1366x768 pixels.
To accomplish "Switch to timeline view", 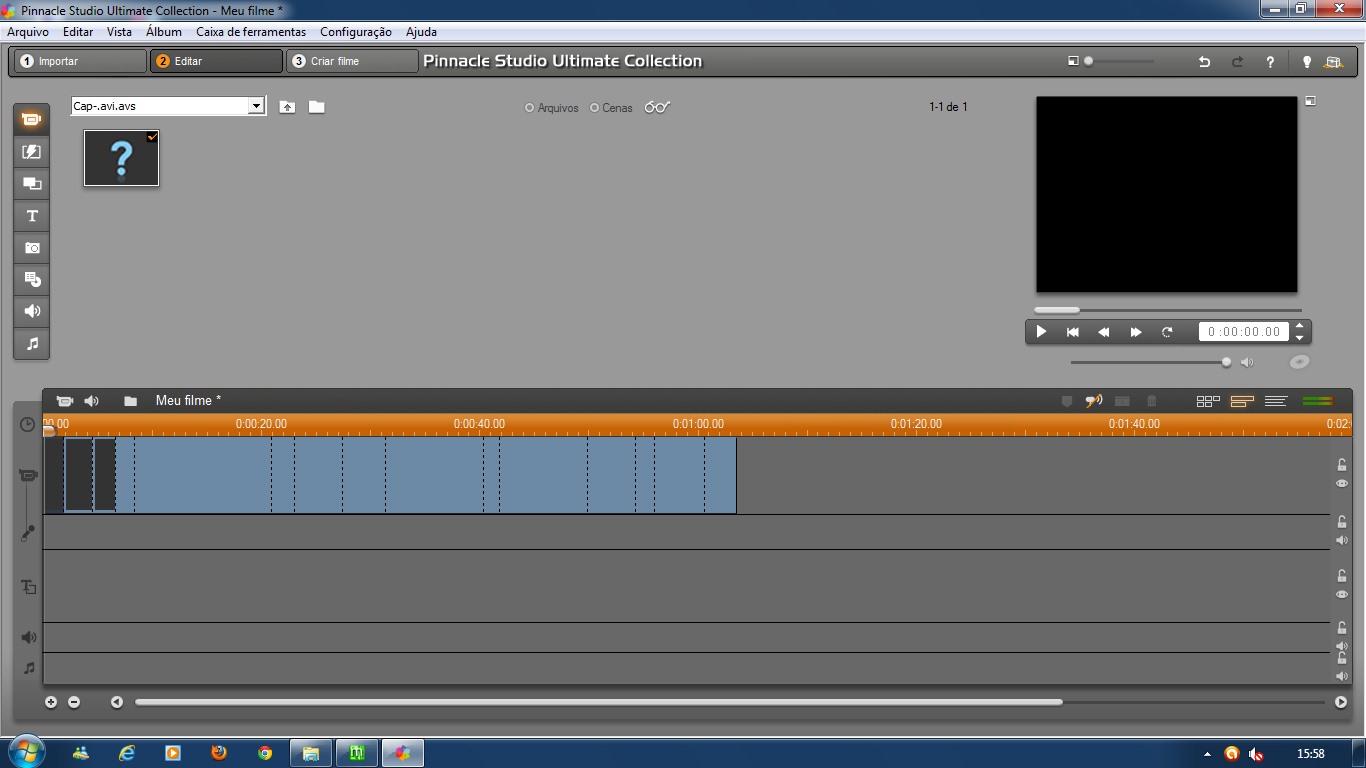I will [1242, 401].
